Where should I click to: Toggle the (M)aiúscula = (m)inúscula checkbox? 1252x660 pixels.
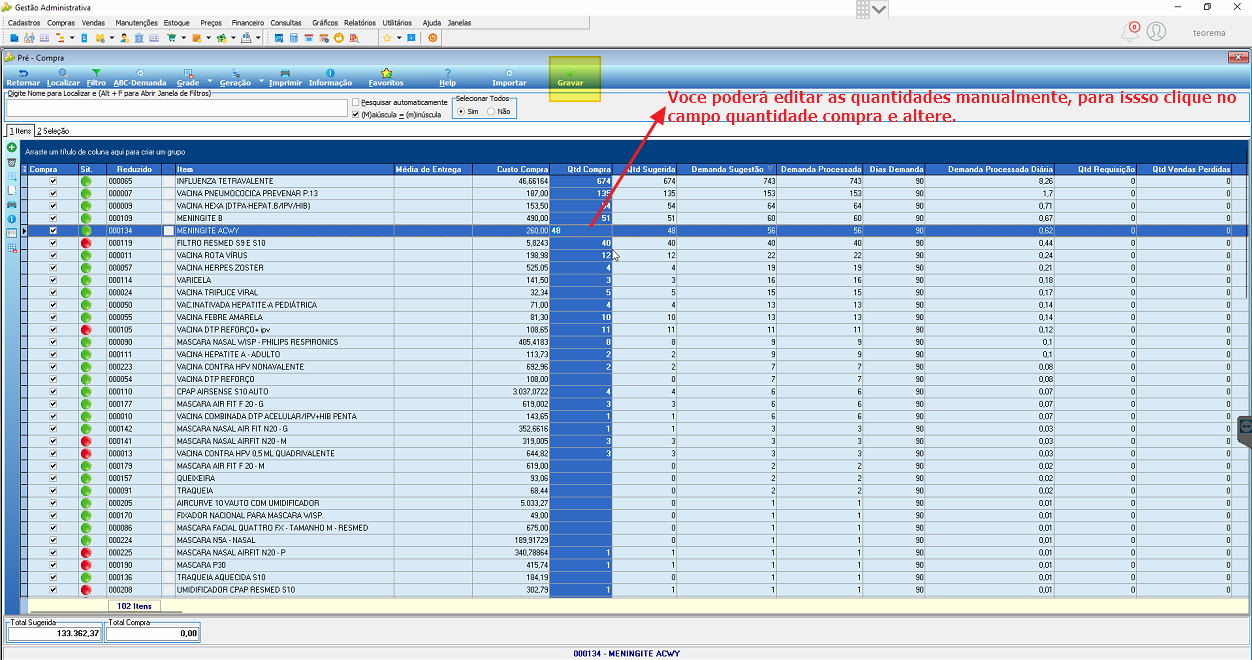tap(356, 114)
